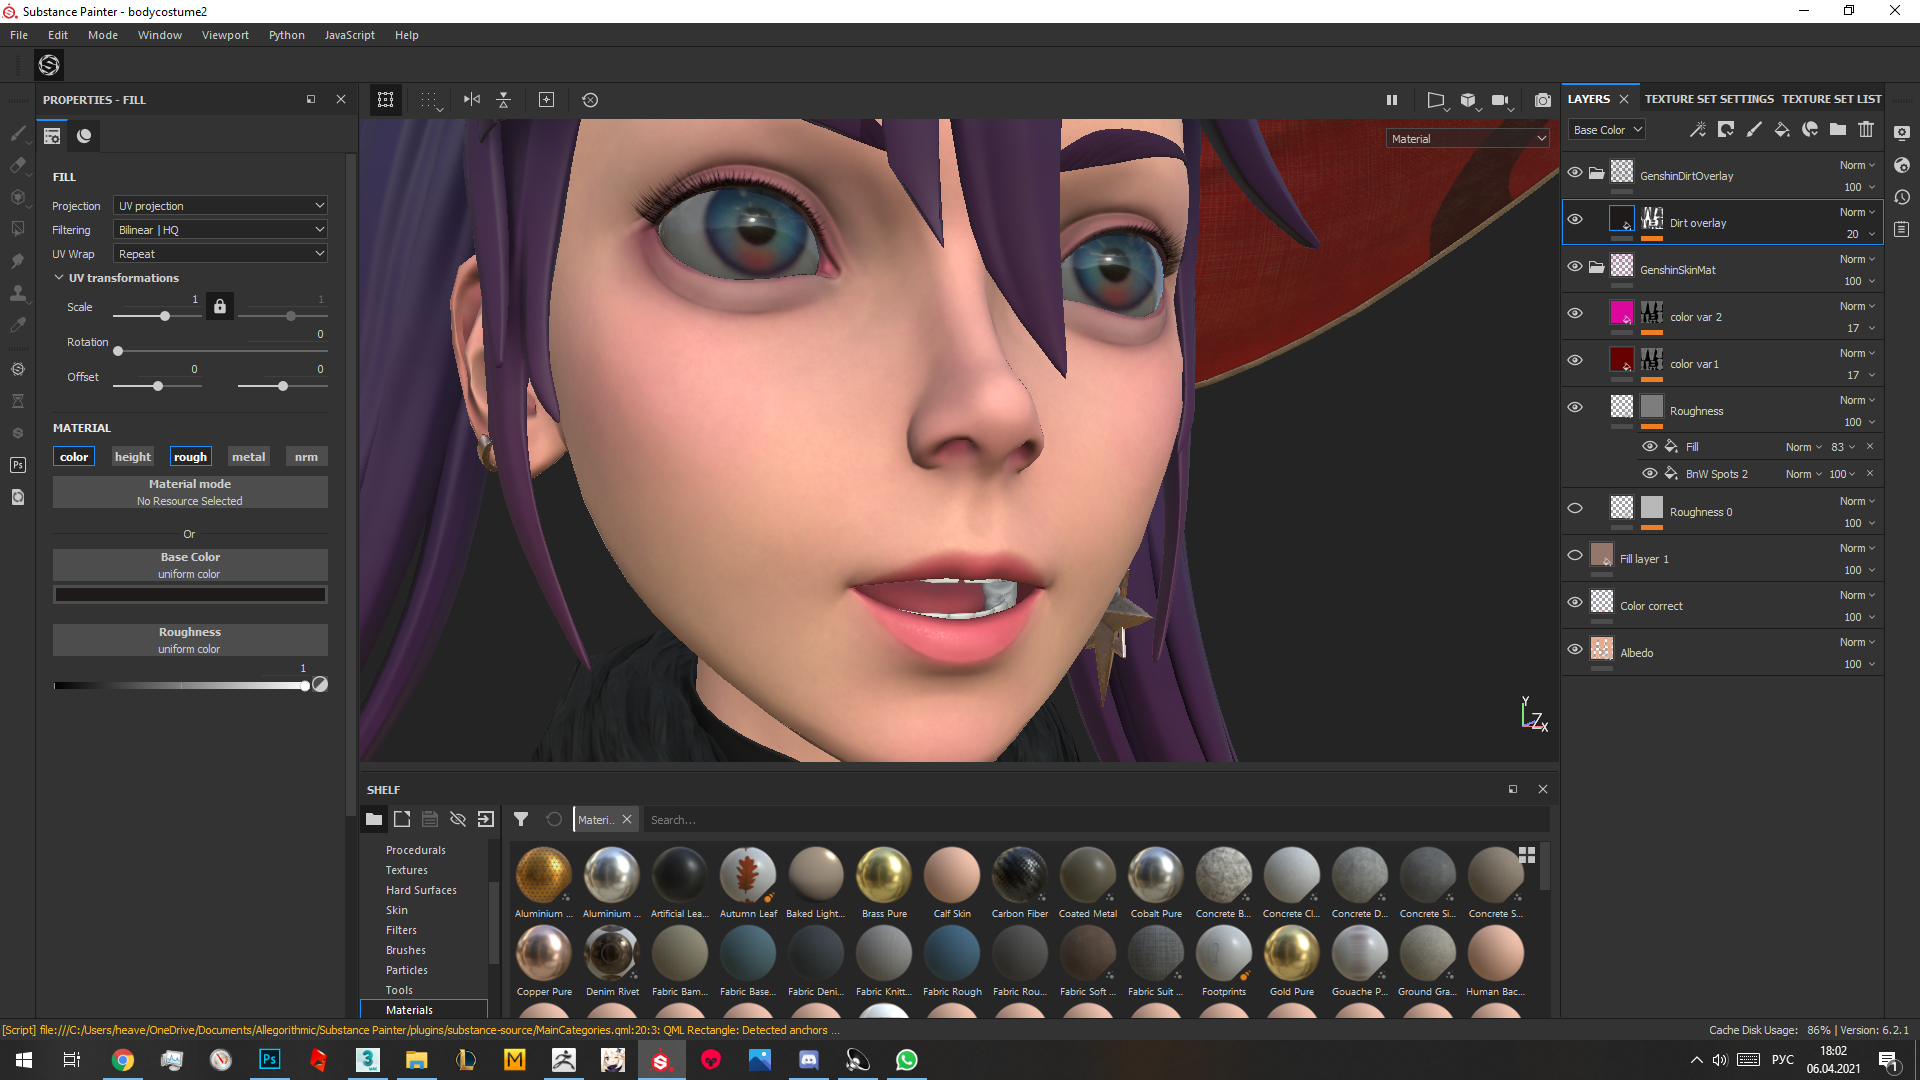1920x1080 pixels.
Task: Toggle visibility of color var 2 layer
Action: tap(1575, 314)
